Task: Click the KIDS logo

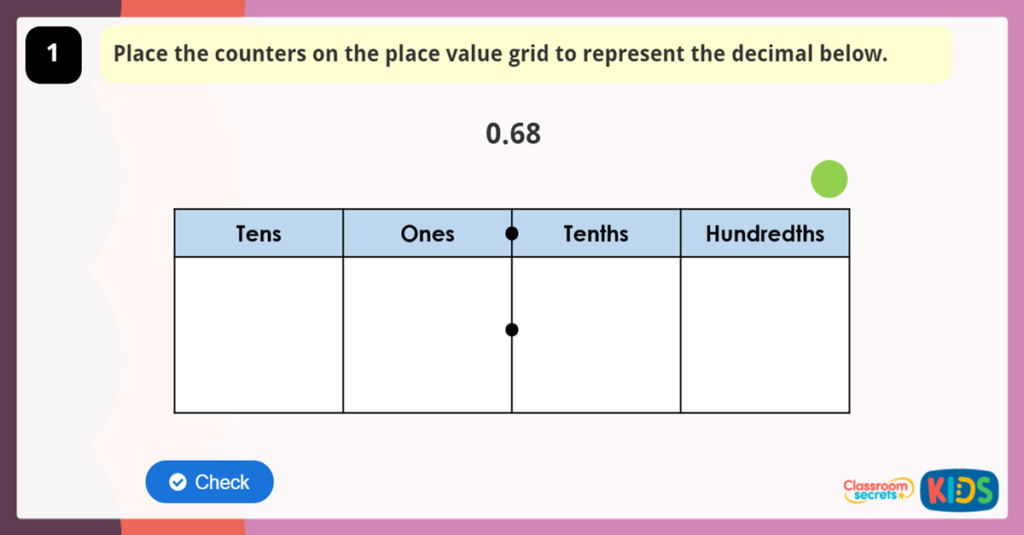Action: pyautogui.click(x=959, y=489)
